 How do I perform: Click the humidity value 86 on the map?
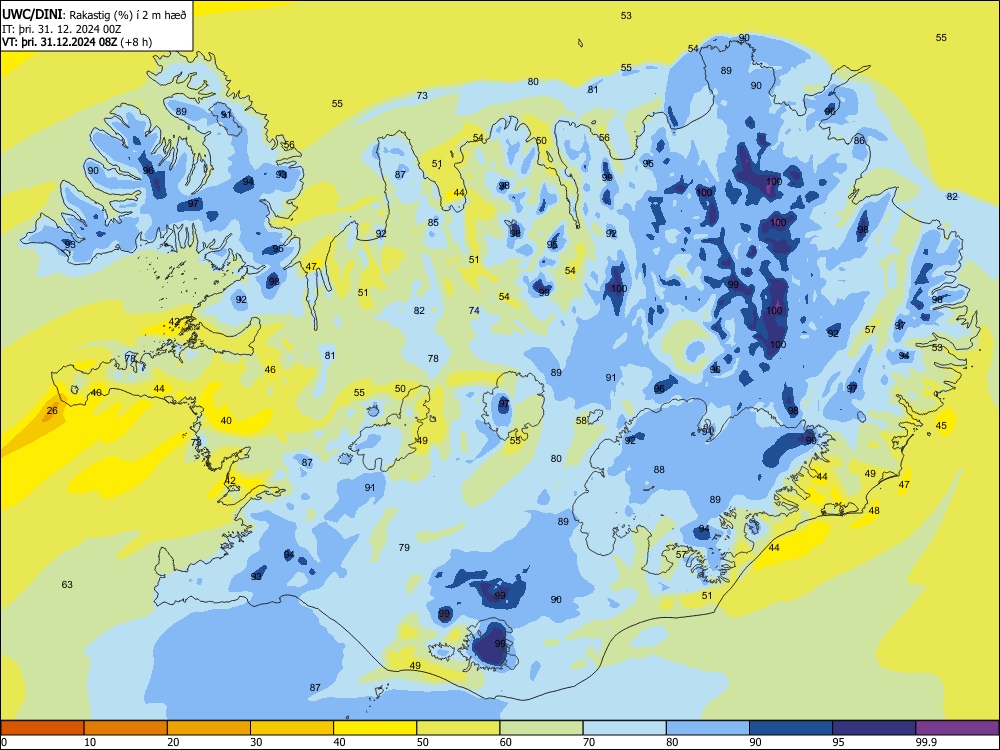click(859, 140)
